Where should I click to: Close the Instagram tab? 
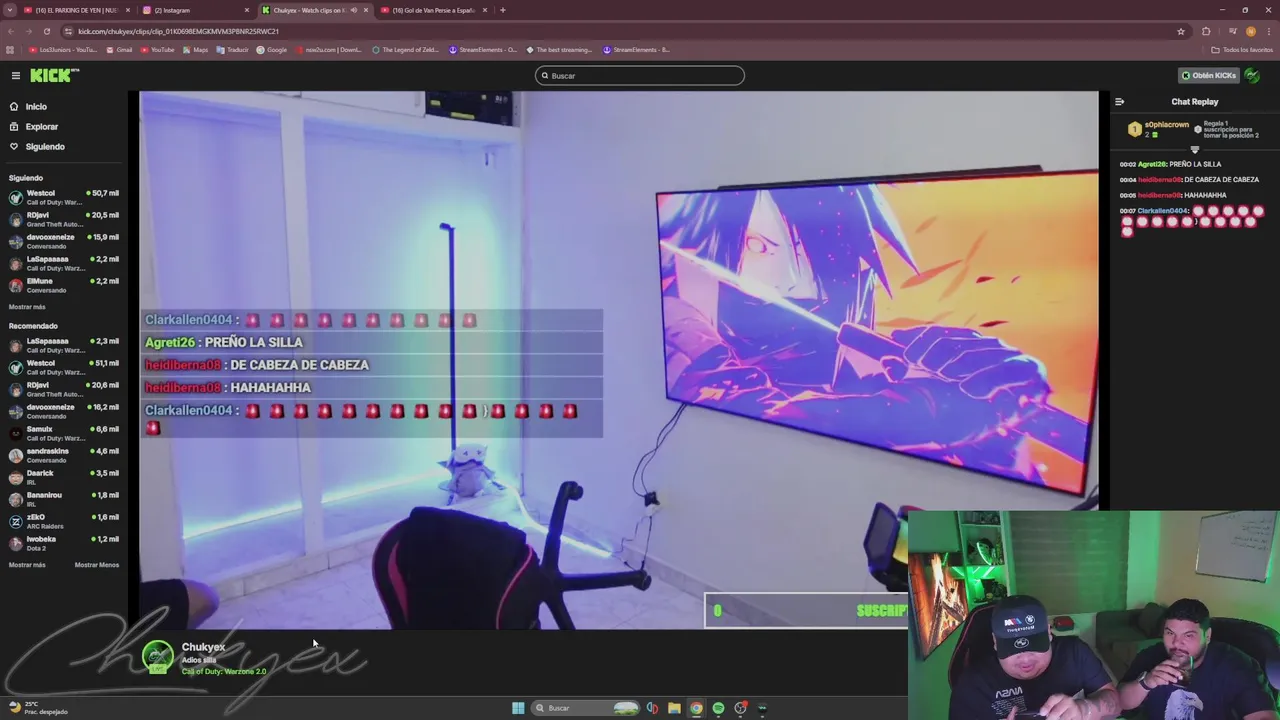pos(247,10)
